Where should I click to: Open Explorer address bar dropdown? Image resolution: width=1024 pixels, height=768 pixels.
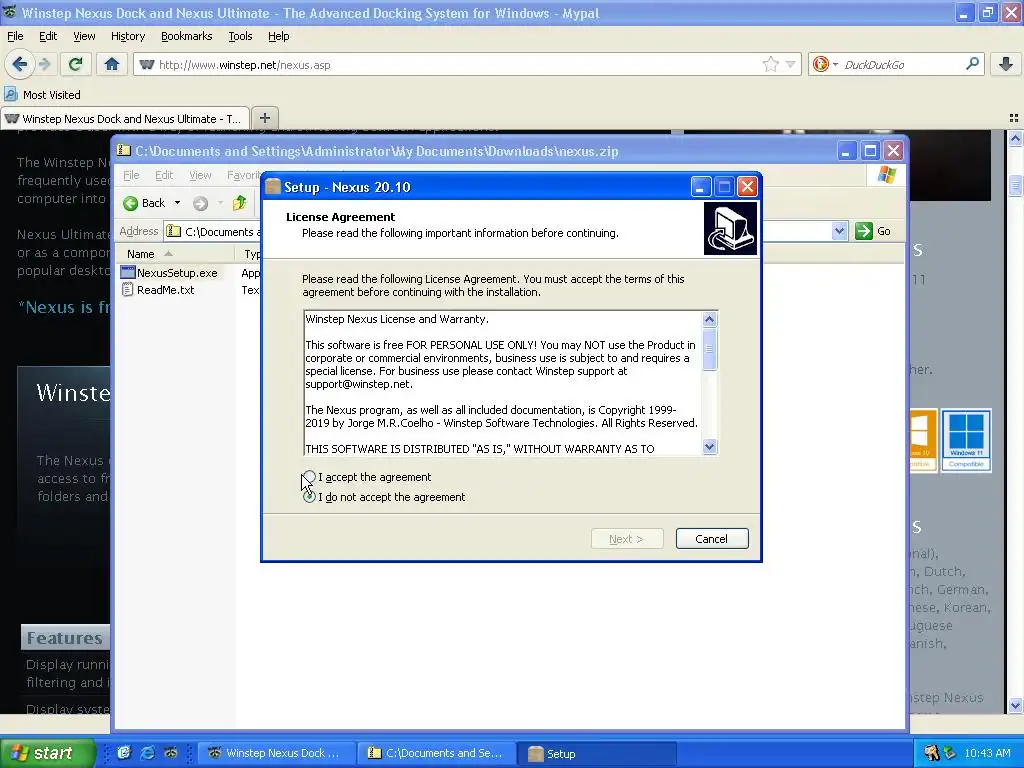[839, 231]
